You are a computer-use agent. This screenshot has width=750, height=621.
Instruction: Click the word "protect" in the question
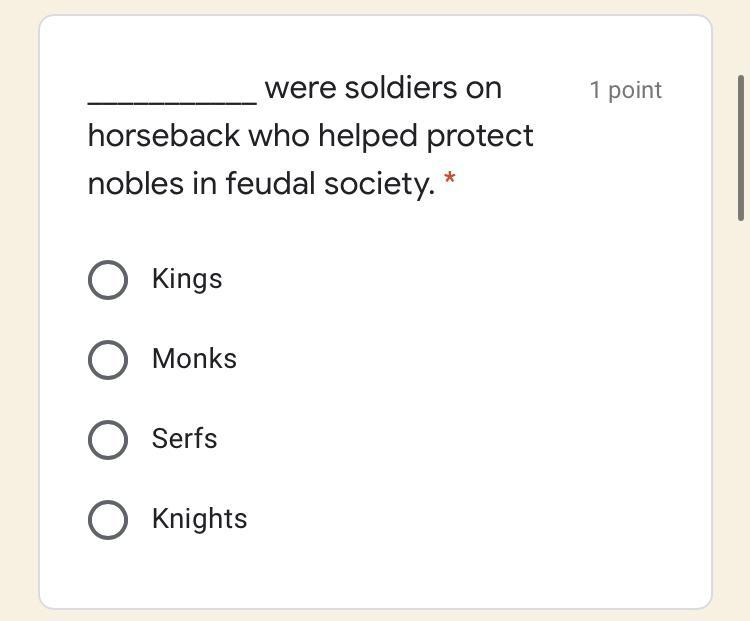click(480, 137)
